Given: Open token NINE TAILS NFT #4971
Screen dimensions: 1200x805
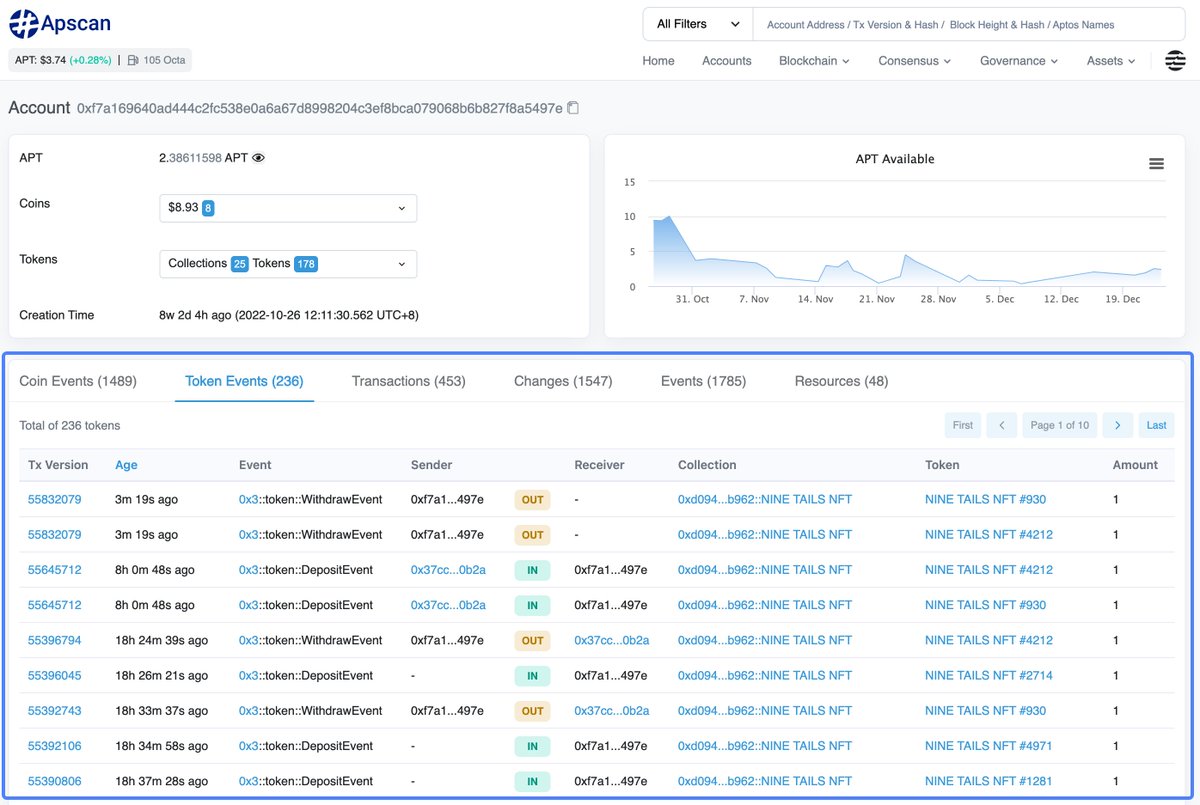Looking at the screenshot, I should point(989,746).
